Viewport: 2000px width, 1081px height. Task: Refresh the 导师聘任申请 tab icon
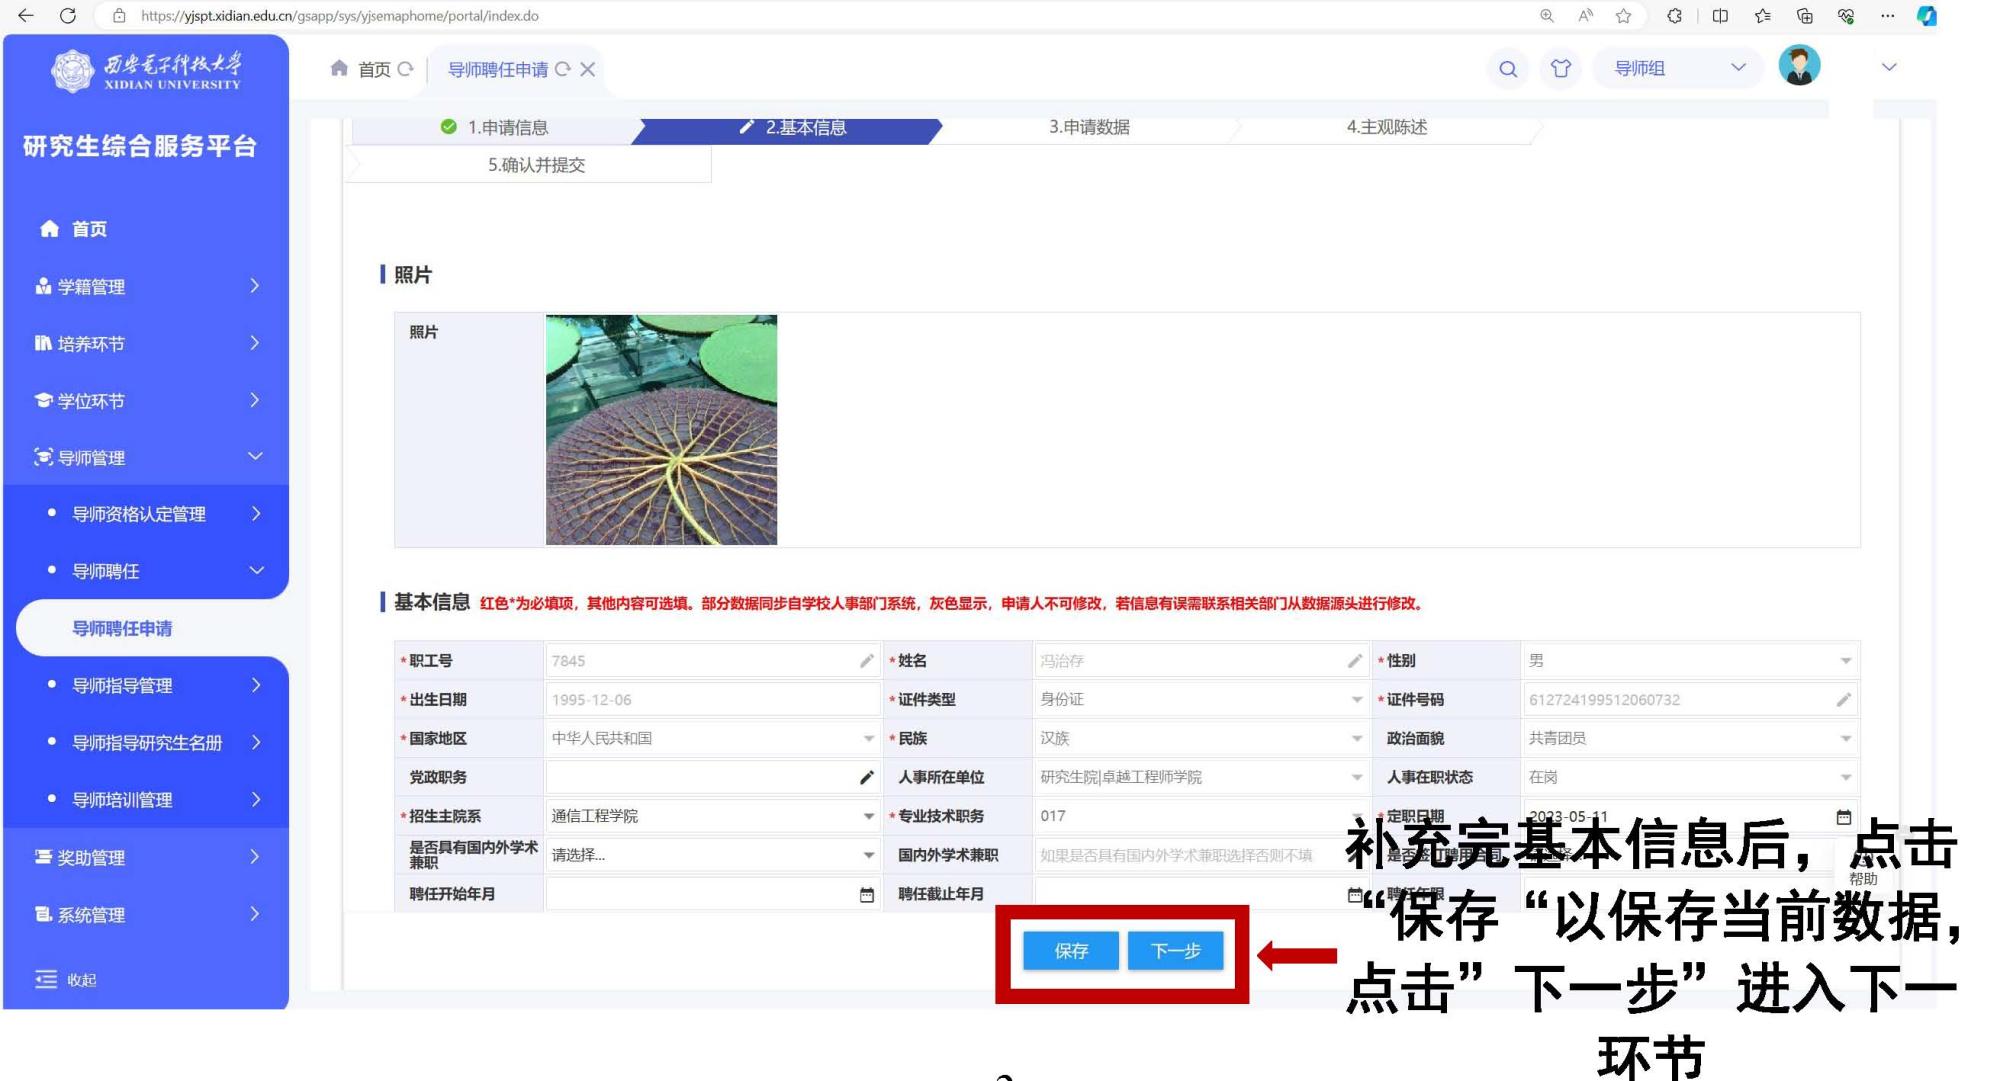coord(563,69)
